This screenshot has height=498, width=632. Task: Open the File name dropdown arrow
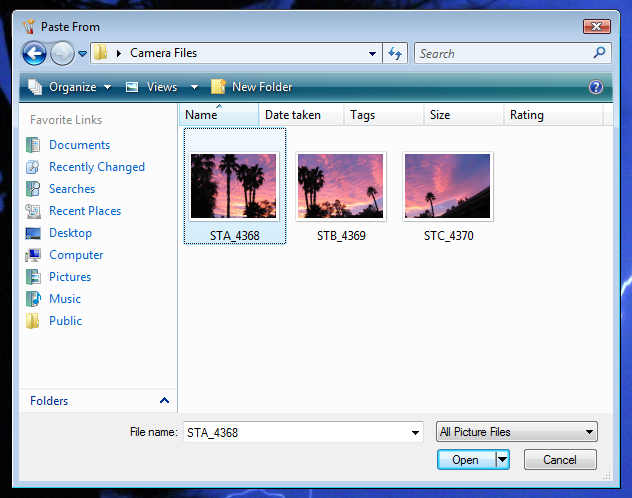[415, 433]
